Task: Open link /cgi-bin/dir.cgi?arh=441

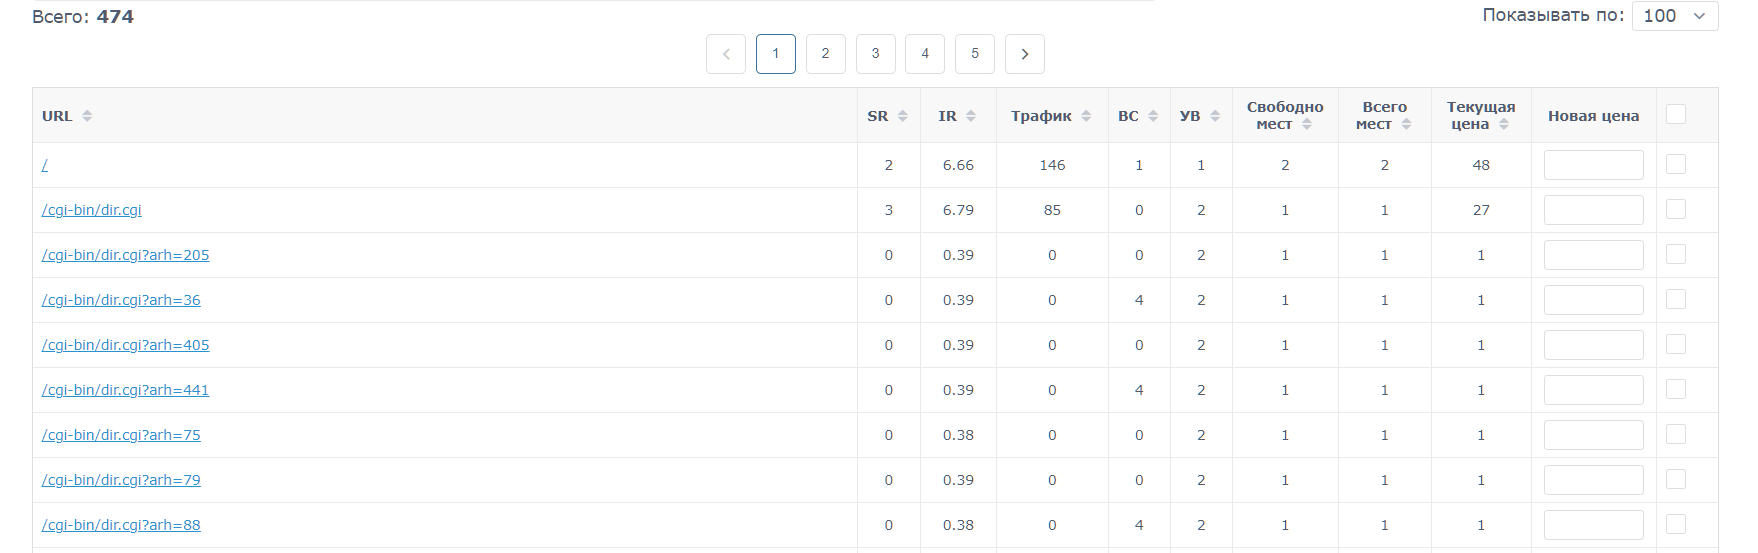Action: [126, 390]
